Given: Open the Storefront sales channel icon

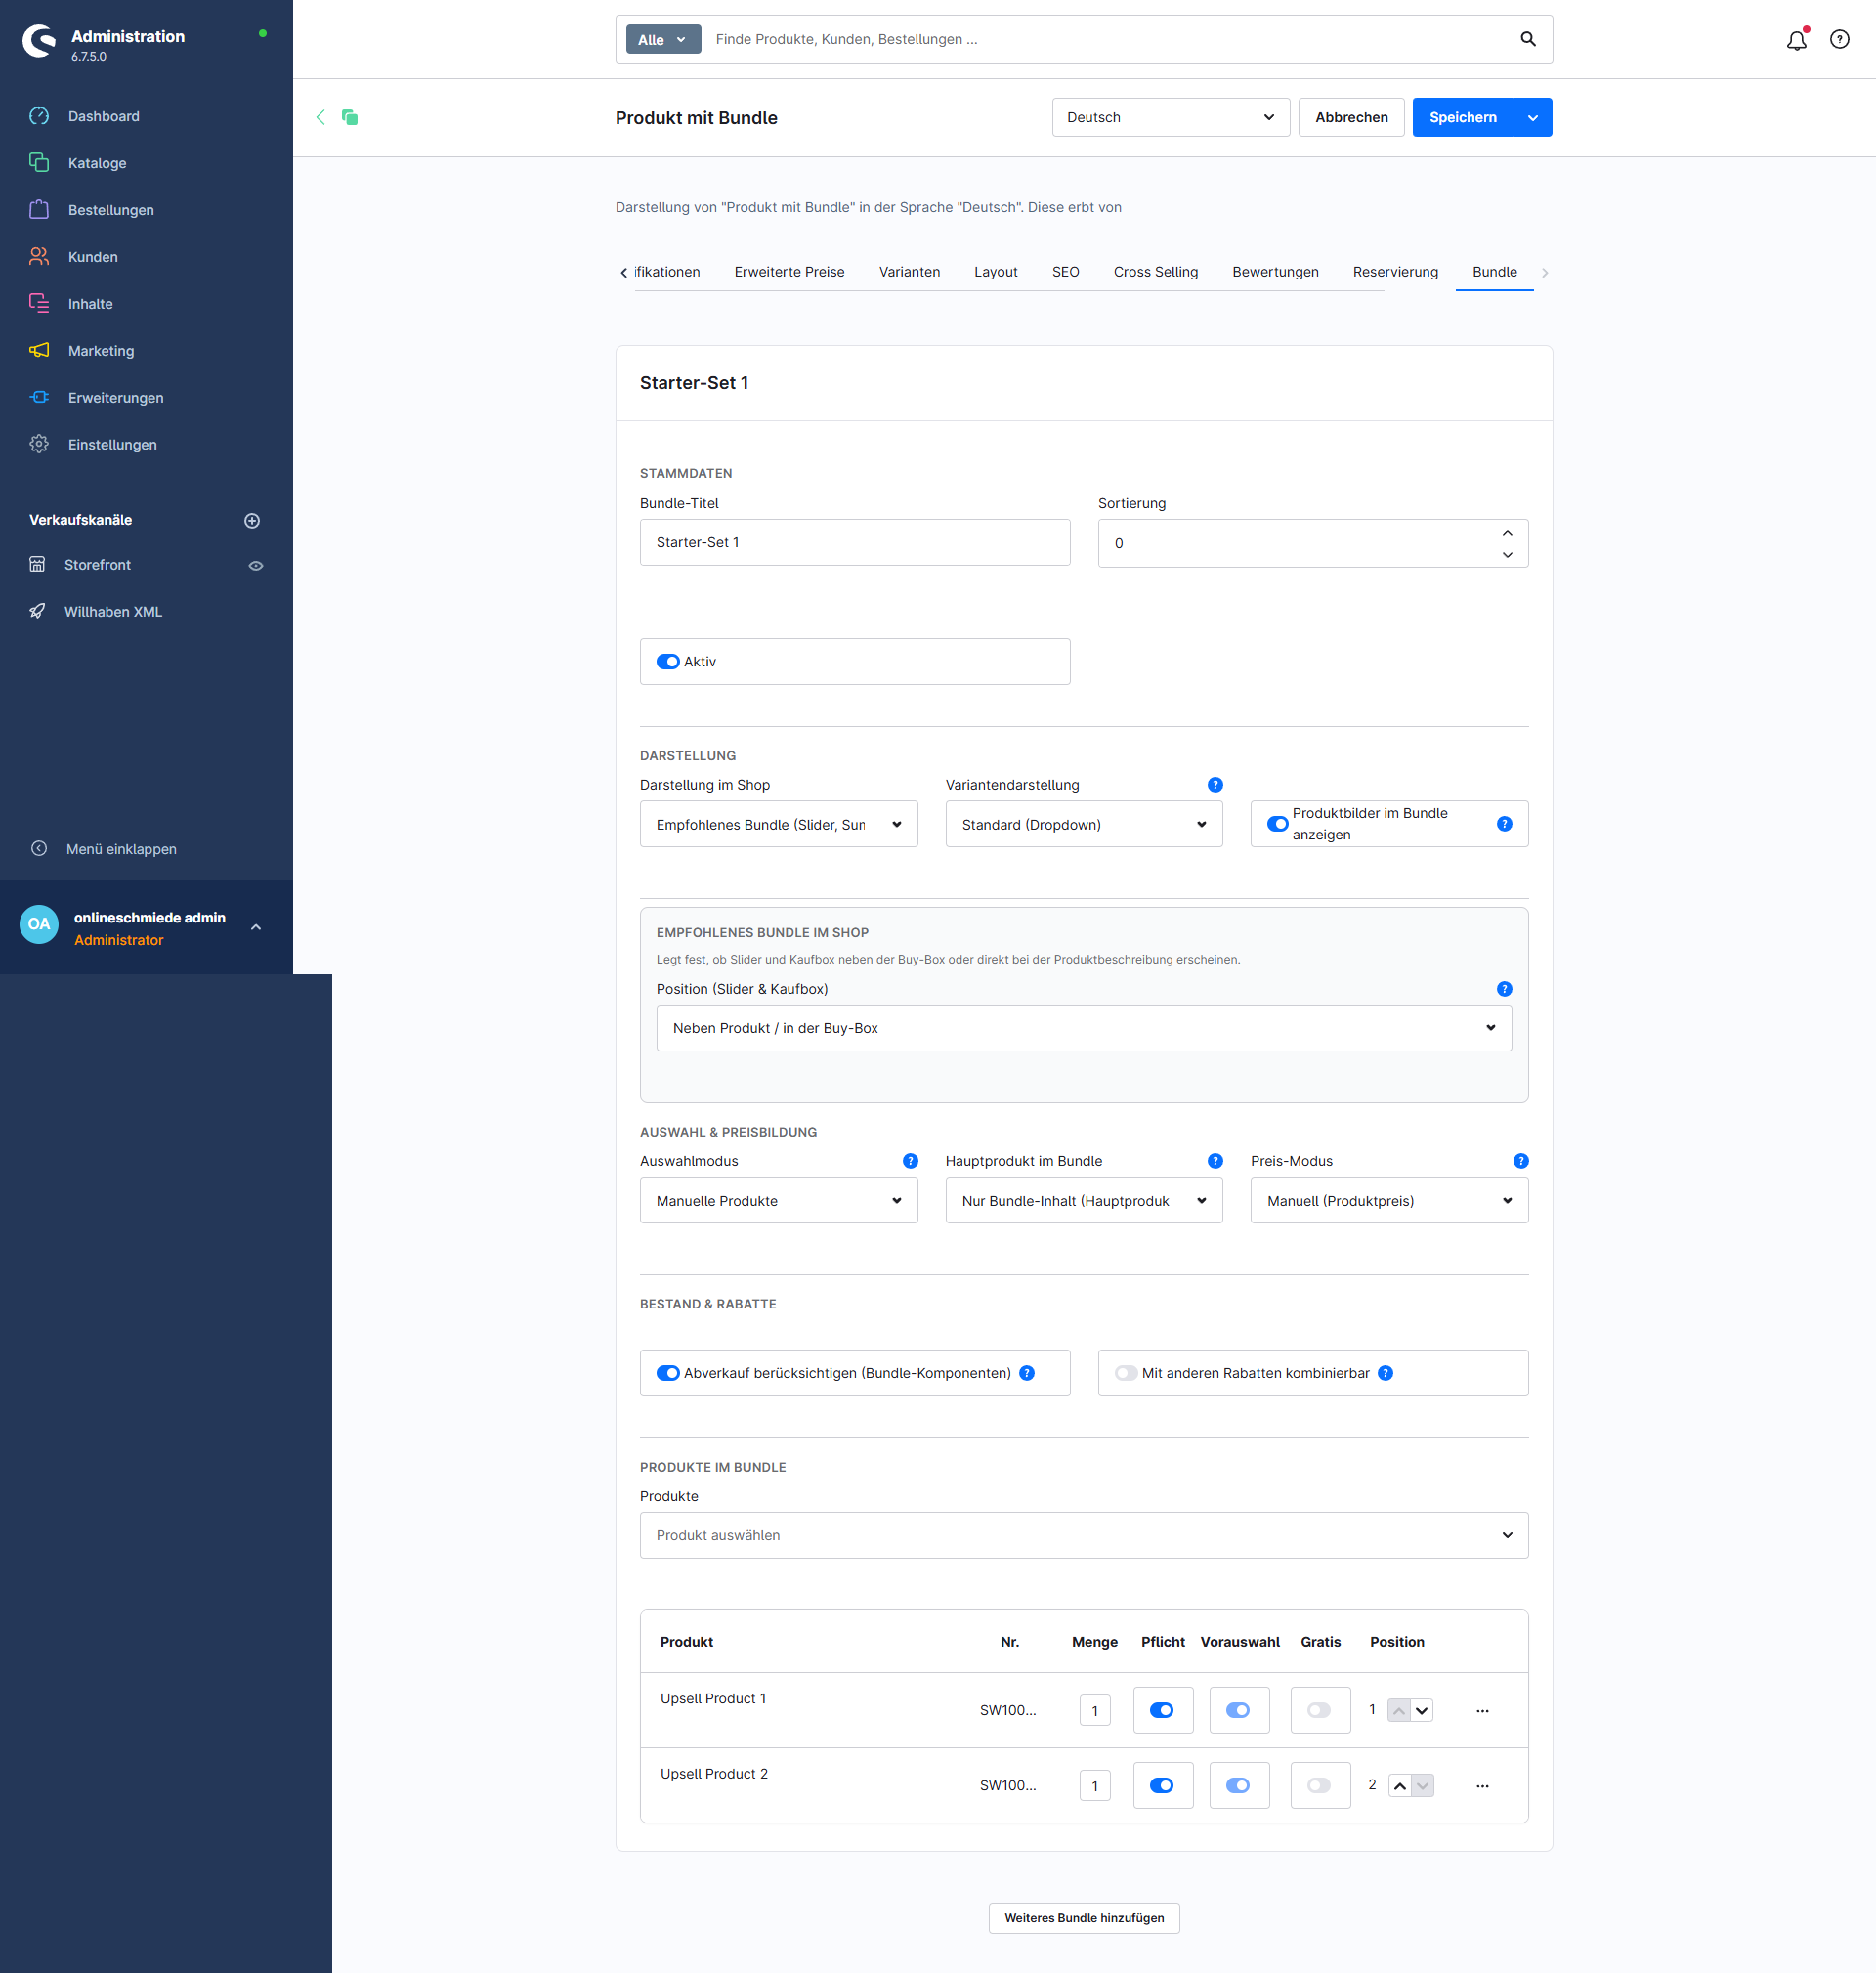Looking at the screenshot, I should (37, 564).
